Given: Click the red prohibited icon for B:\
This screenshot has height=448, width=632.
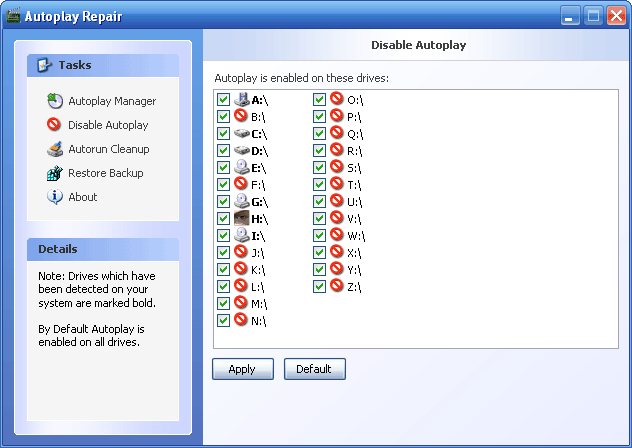Looking at the screenshot, I should 241,116.
